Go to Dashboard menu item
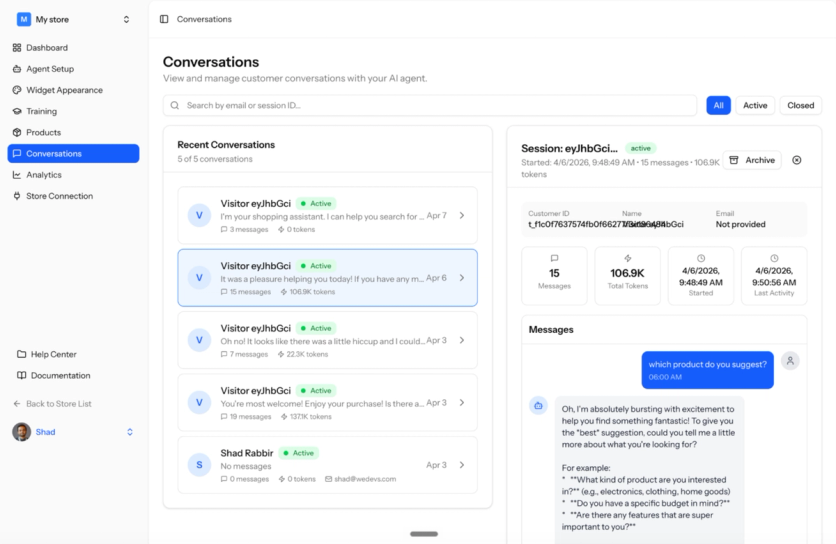The width and height of the screenshot is (836, 544). pos(74,47)
